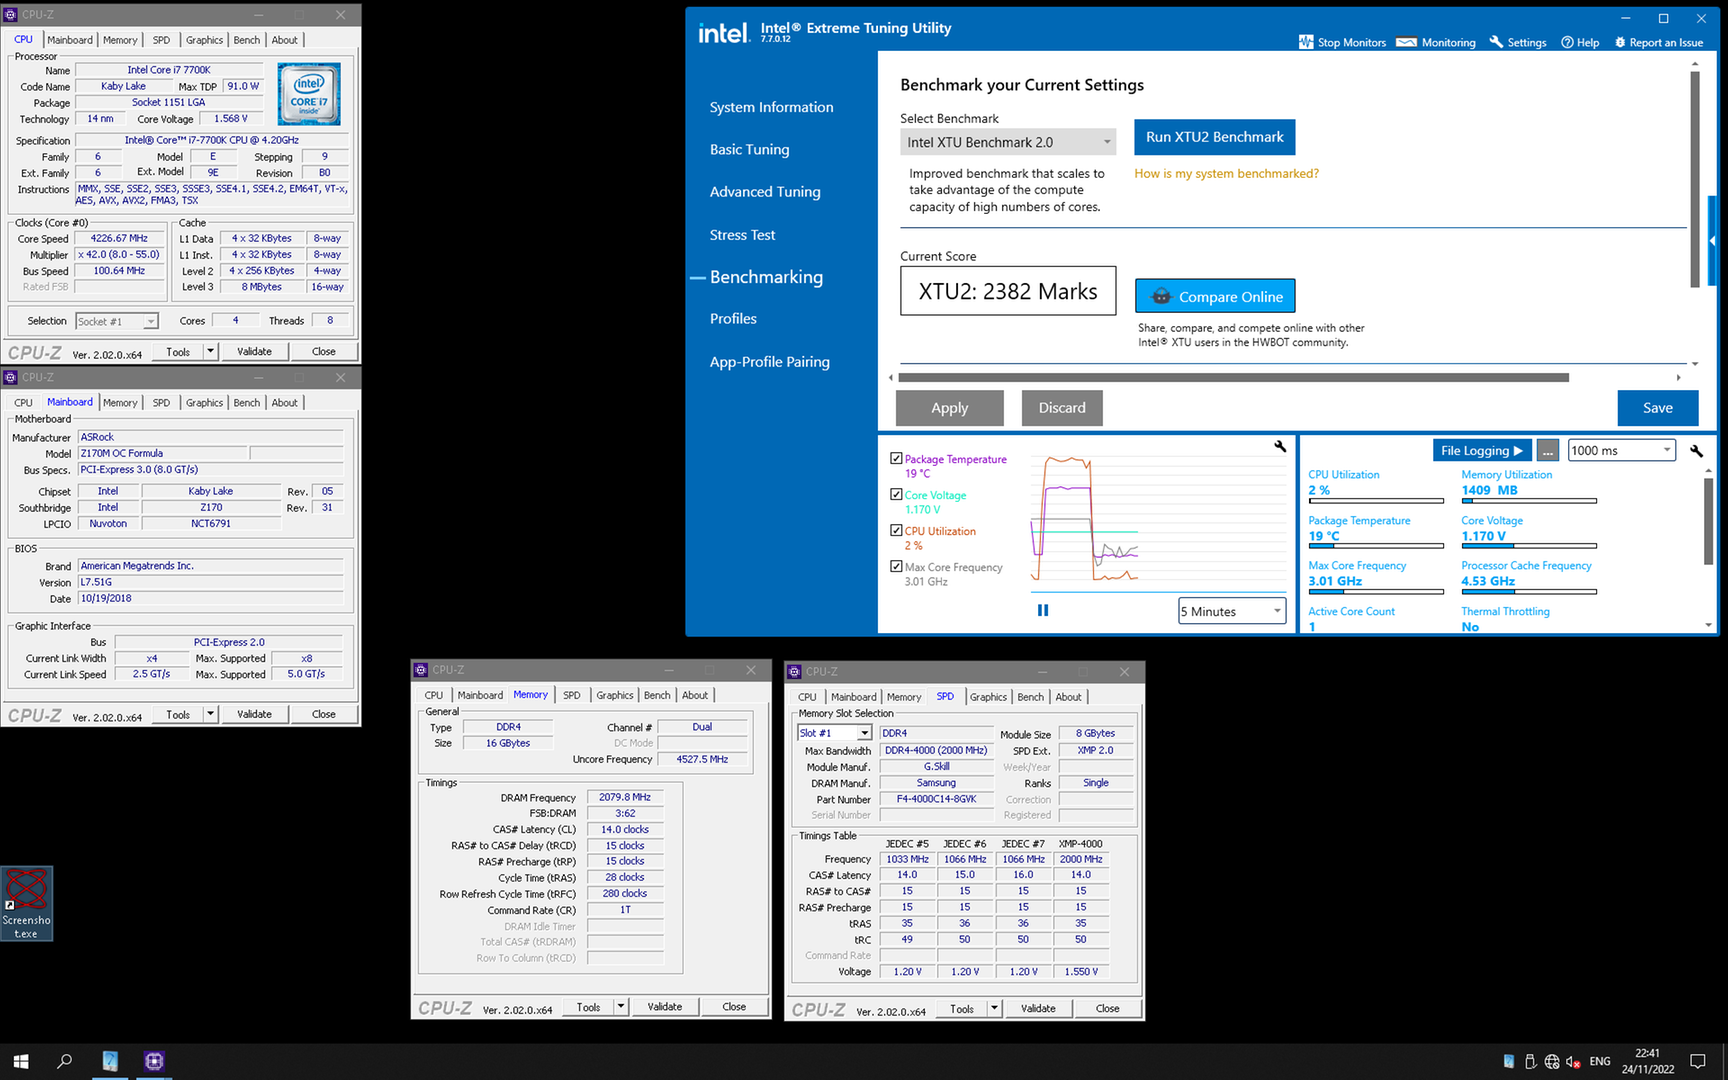Open graph settings wrench in monitor graph

click(x=1280, y=447)
